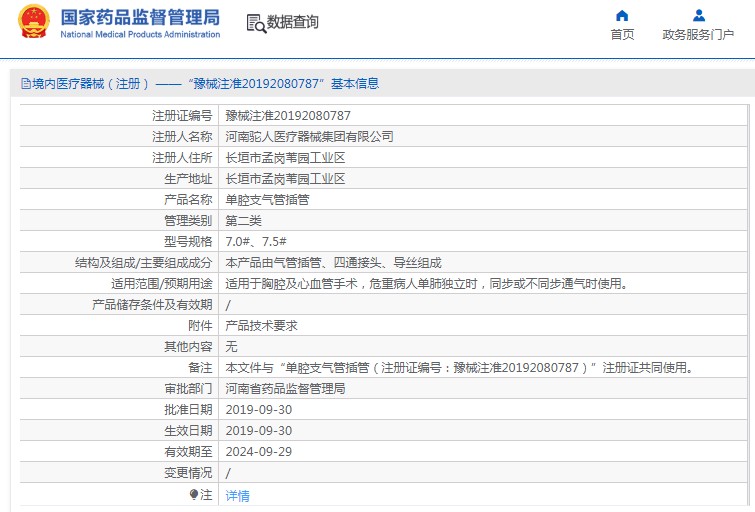Open 数据查询 search icon
The height and width of the screenshot is (512, 755).
(x=256, y=23)
